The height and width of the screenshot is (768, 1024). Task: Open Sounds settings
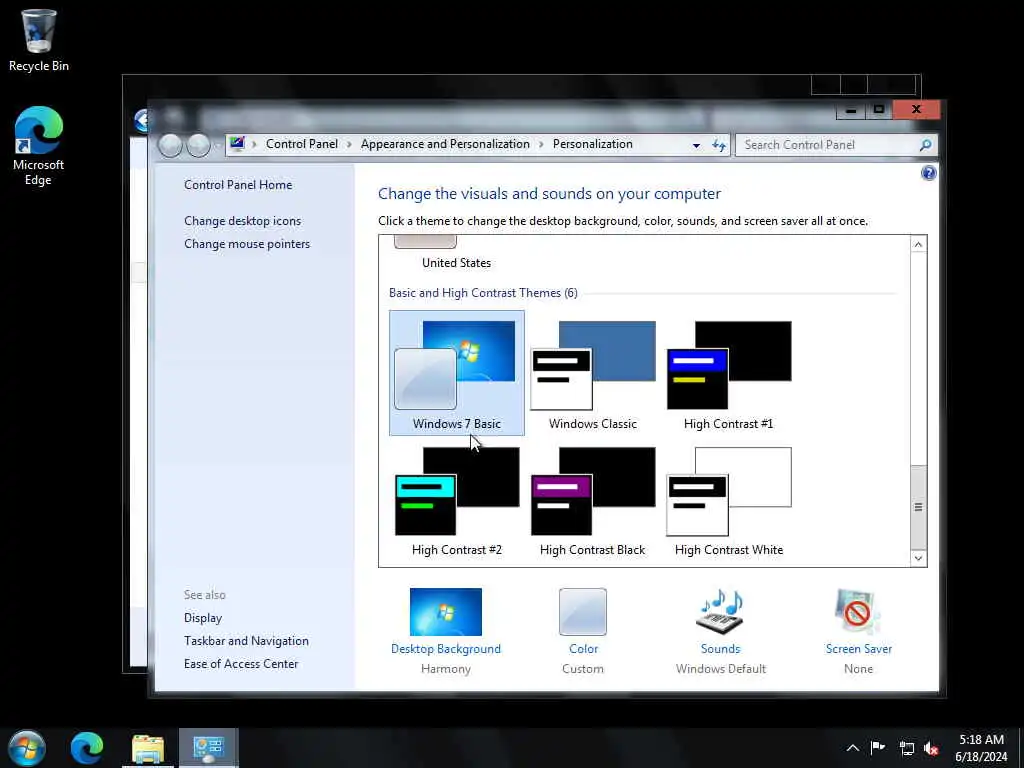721,631
